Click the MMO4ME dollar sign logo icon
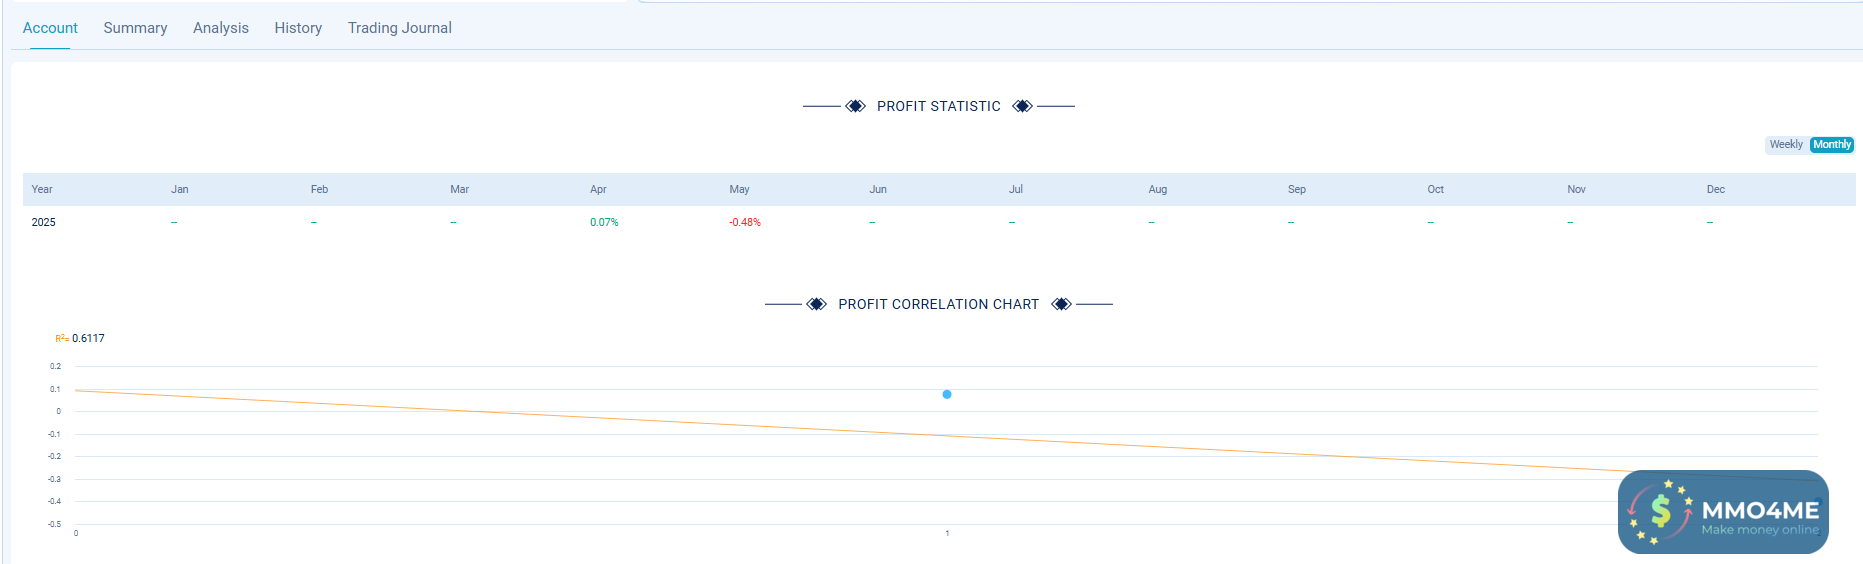 click(x=1660, y=512)
